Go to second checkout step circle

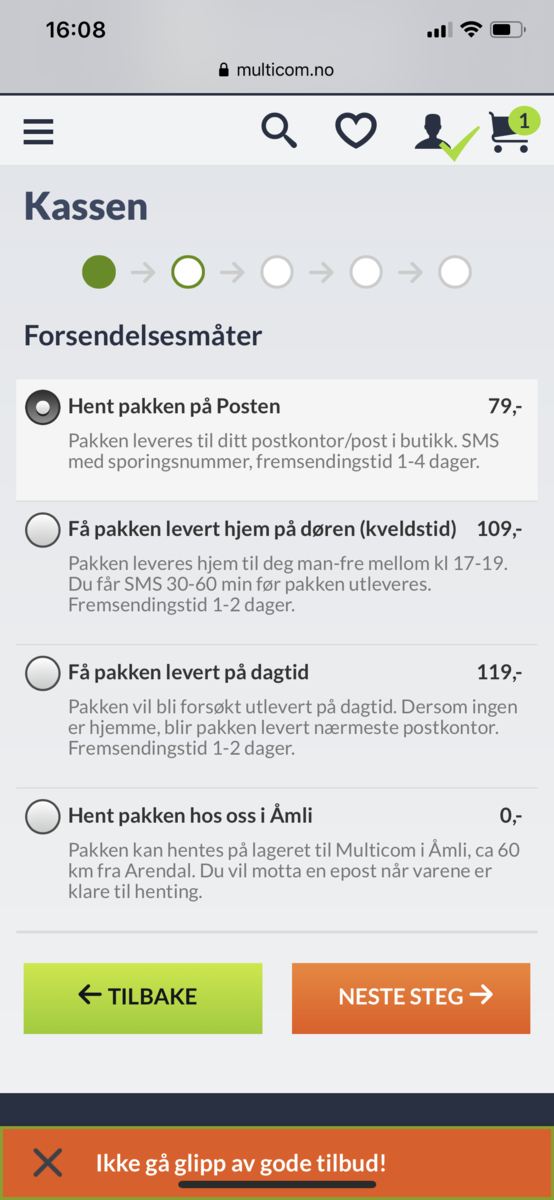(188, 271)
